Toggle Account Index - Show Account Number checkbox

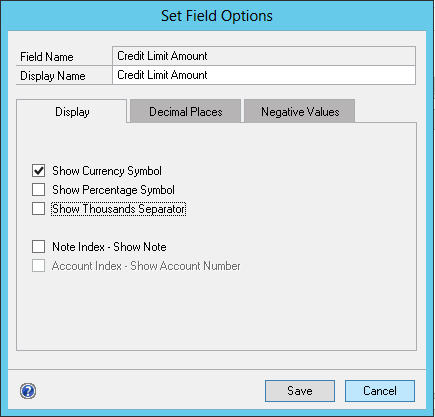pyautogui.click(x=39, y=266)
